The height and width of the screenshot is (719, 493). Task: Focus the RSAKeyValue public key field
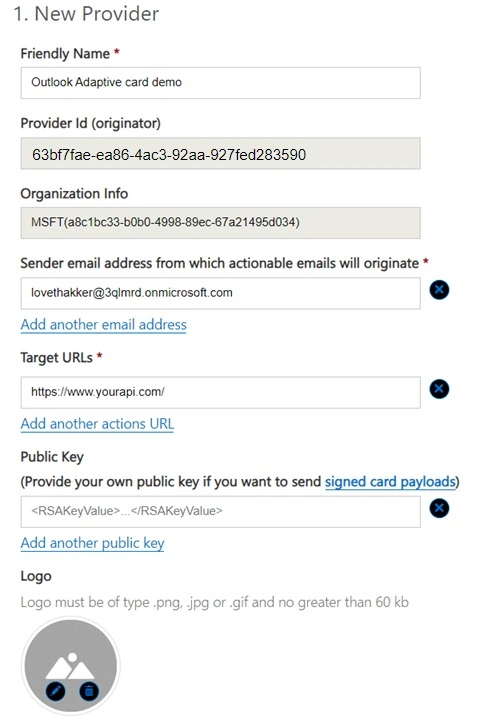click(x=221, y=512)
